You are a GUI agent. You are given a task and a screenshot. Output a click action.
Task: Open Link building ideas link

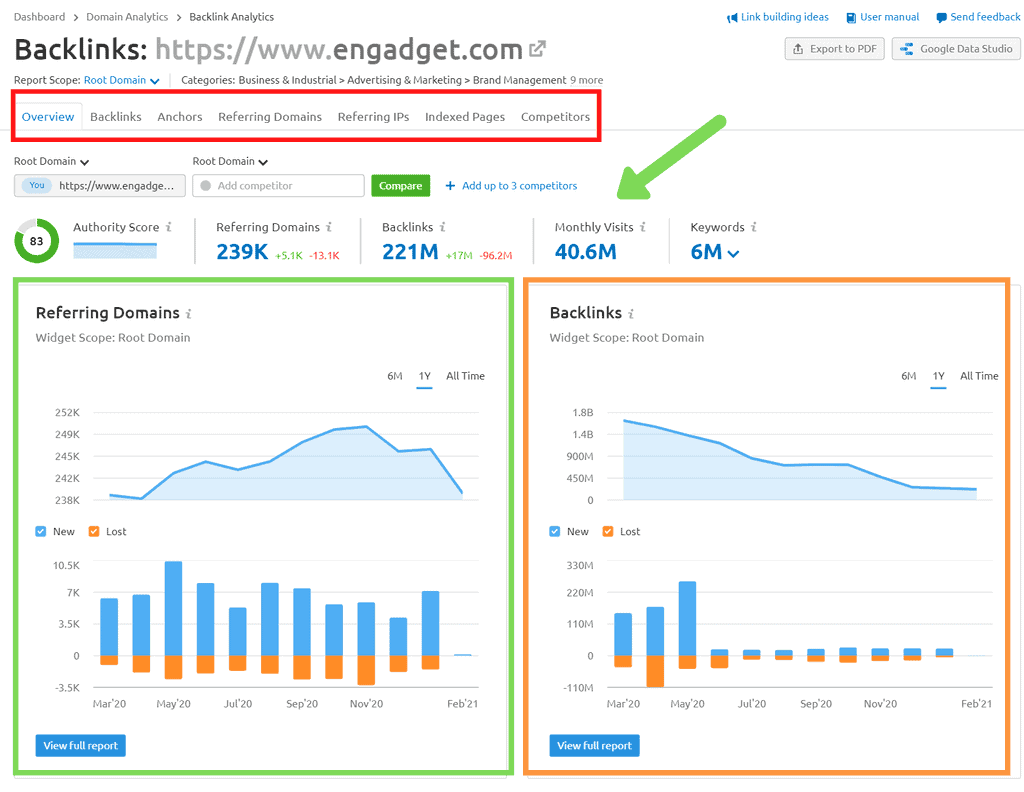pos(784,17)
